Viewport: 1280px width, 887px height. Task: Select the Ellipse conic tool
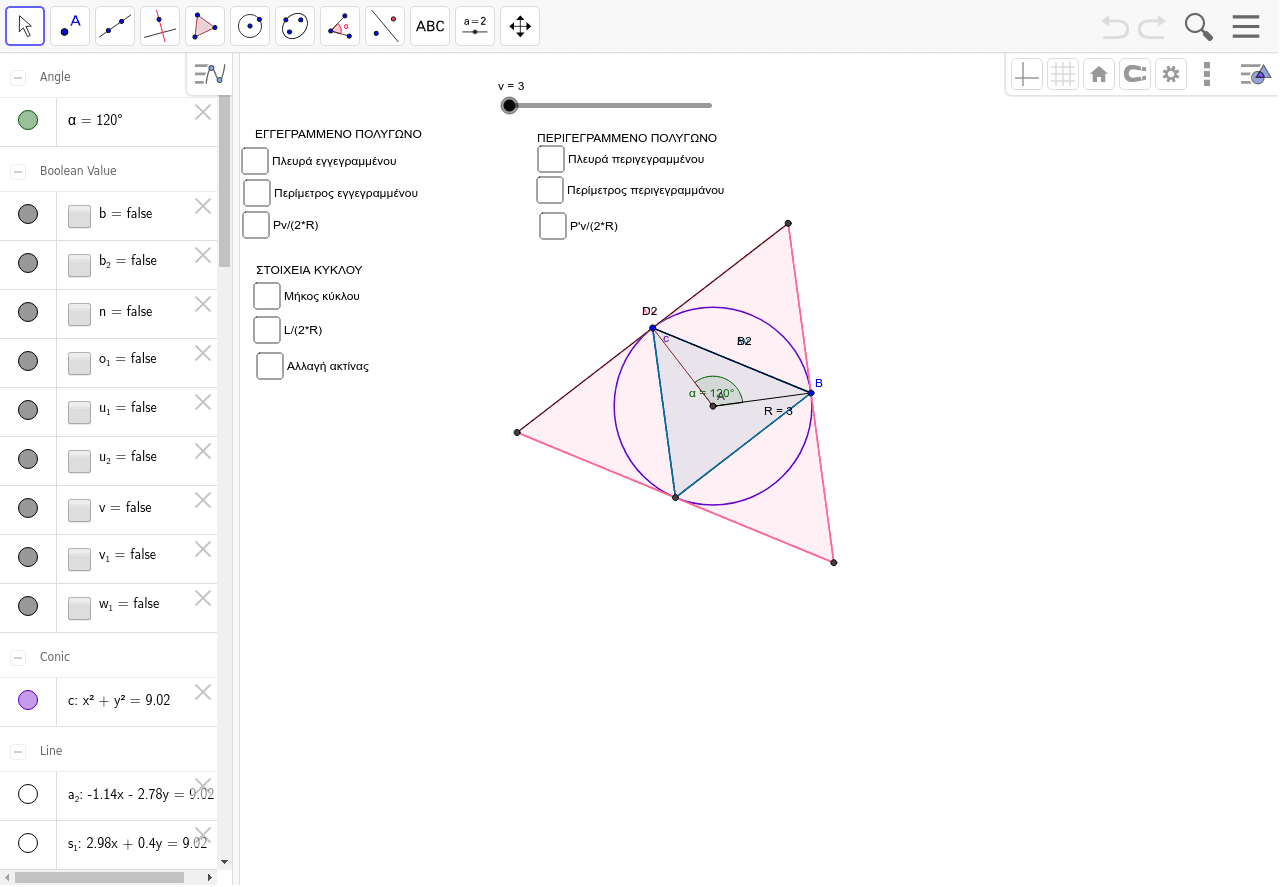click(295, 26)
